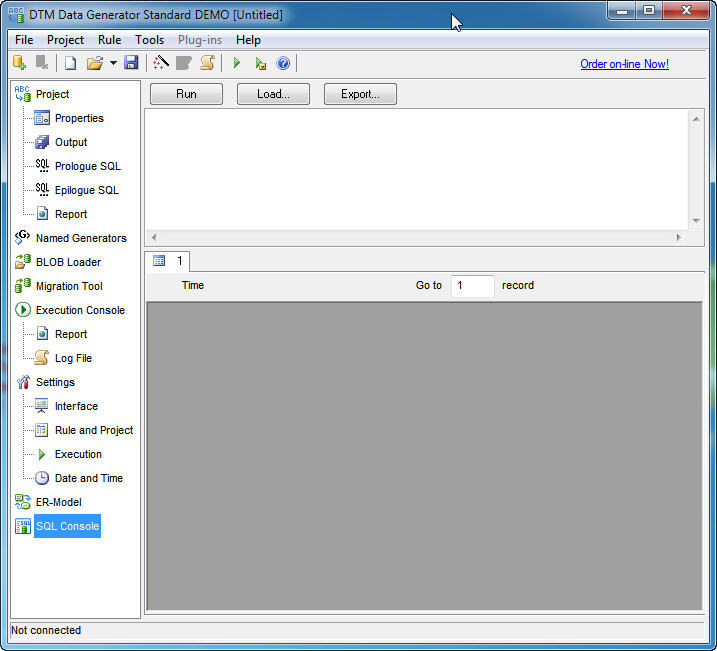
Task: Open Prologue SQL in the sidebar
Action: (x=88, y=166)
